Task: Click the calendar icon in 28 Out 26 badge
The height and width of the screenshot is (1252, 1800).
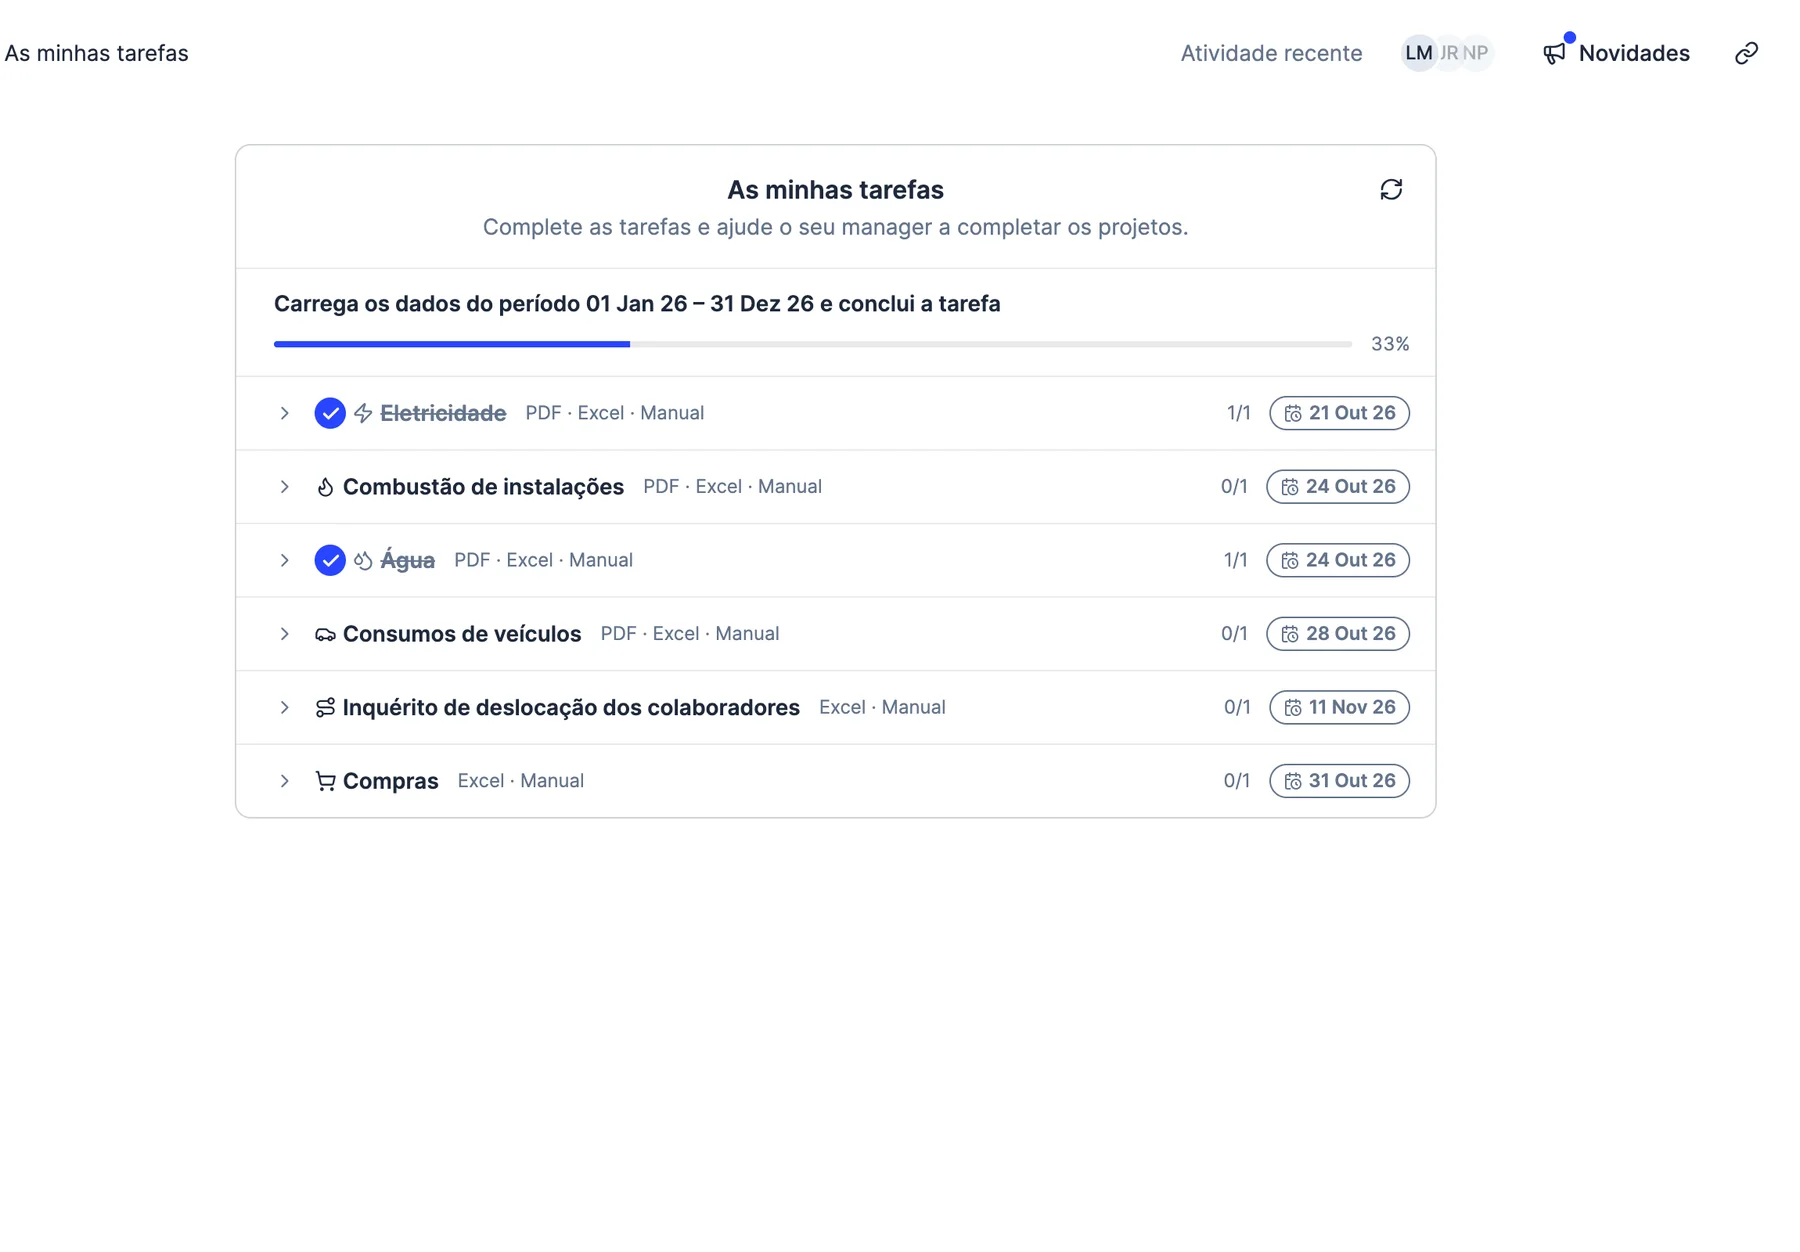Action: coord(1290,634)
